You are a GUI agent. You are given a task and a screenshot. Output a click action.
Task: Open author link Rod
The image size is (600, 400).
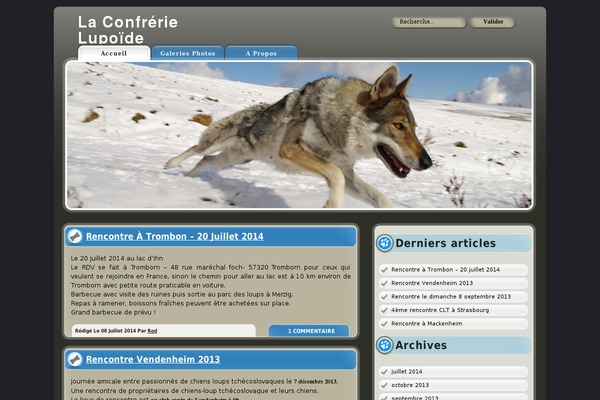point(152,331)
